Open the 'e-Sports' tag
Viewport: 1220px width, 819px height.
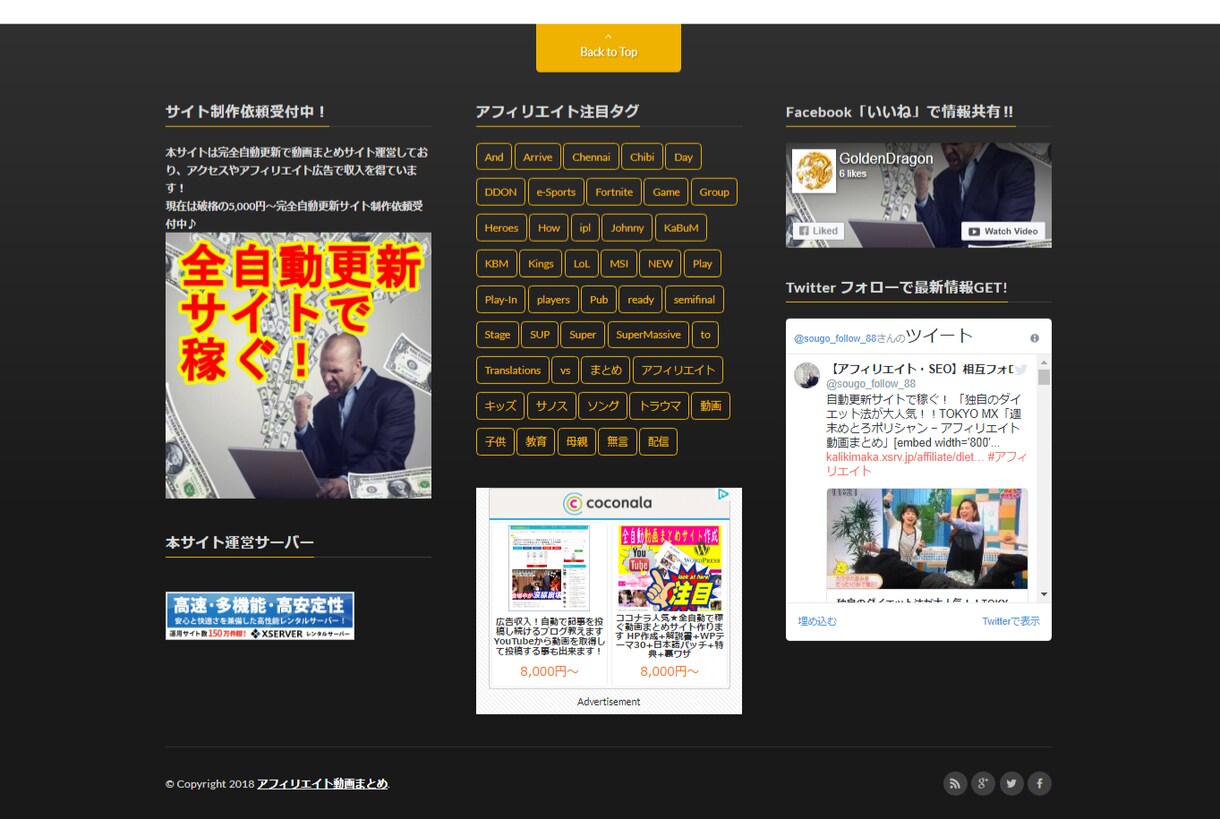pyautogui.click(x=556, y=192)
